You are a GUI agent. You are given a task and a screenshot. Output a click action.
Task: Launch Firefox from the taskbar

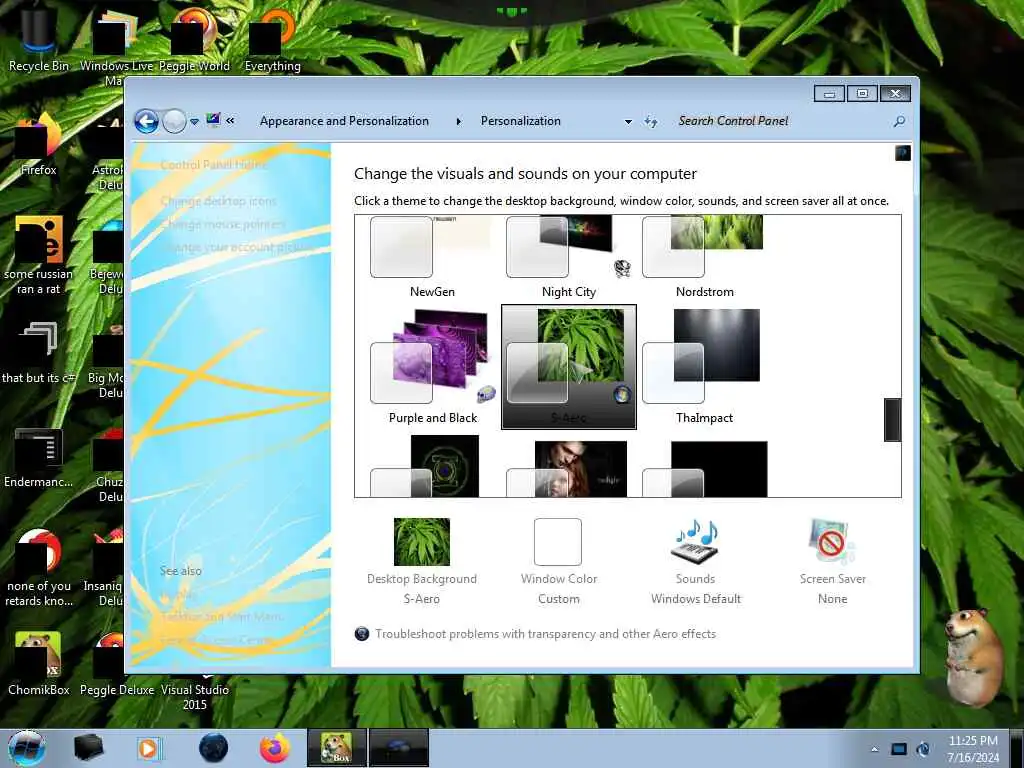(x=275, y=748)
